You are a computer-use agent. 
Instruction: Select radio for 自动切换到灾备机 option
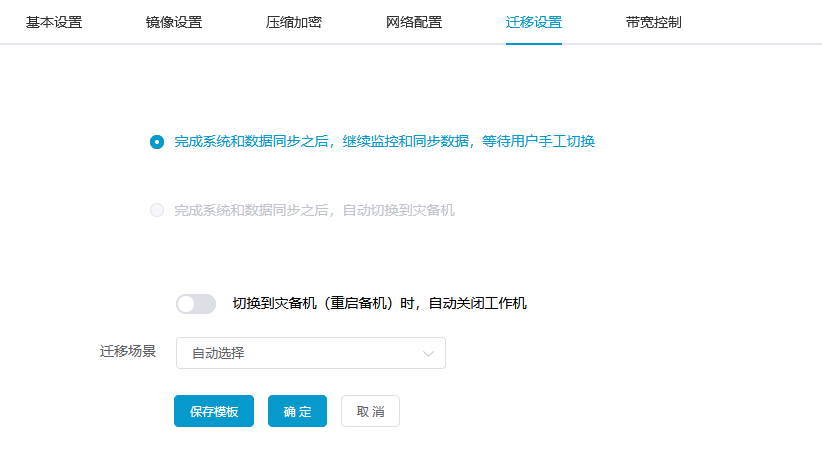(157, 210)
